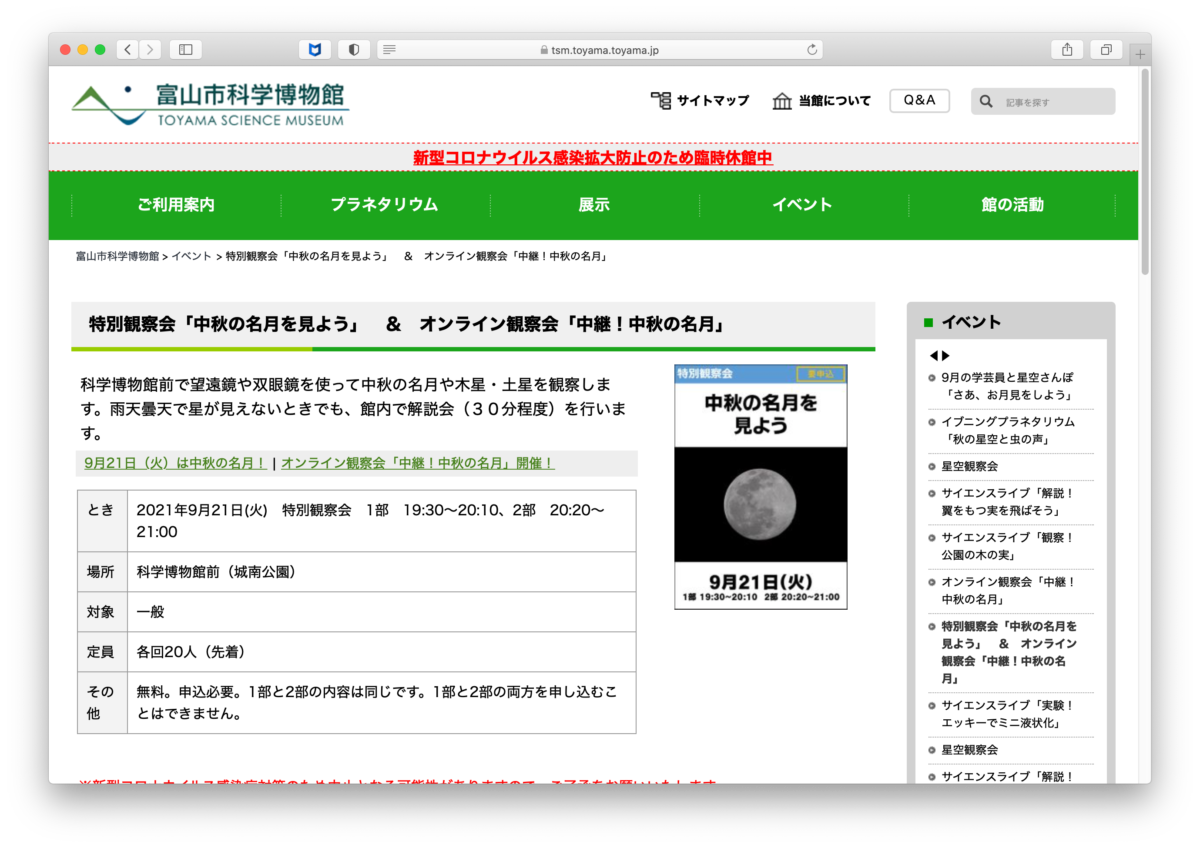Click the privacy report half-shield icon
Screen dimensions: 1200x848
(x=353, y=49)
